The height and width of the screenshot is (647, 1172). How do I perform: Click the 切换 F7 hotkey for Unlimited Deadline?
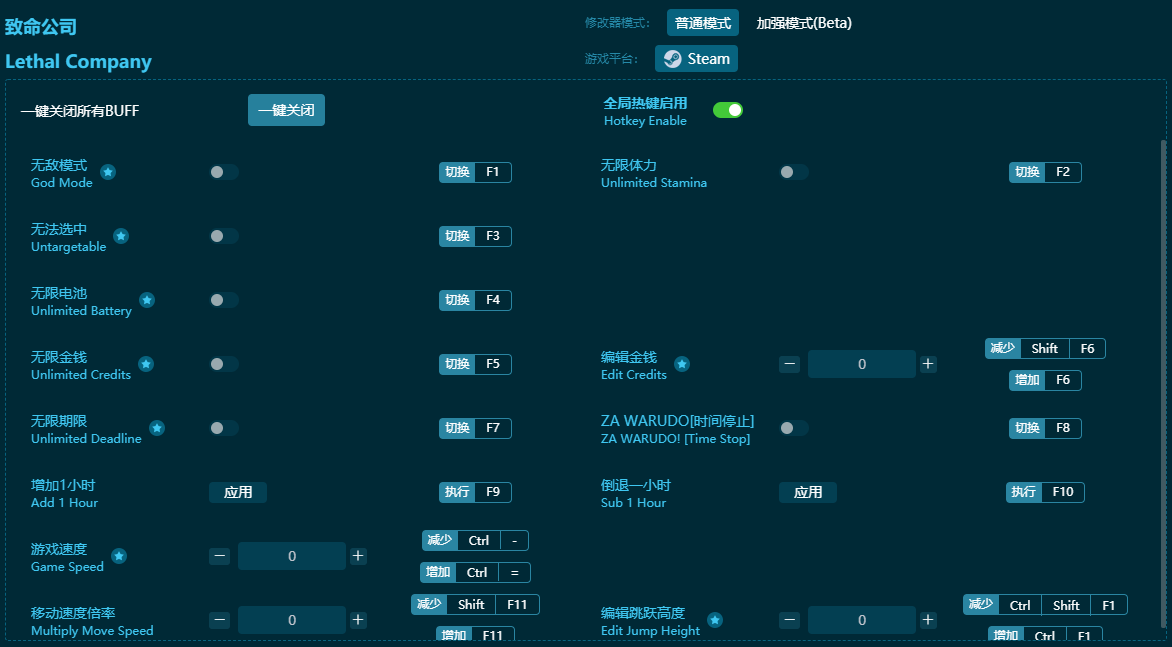point(475,428)
